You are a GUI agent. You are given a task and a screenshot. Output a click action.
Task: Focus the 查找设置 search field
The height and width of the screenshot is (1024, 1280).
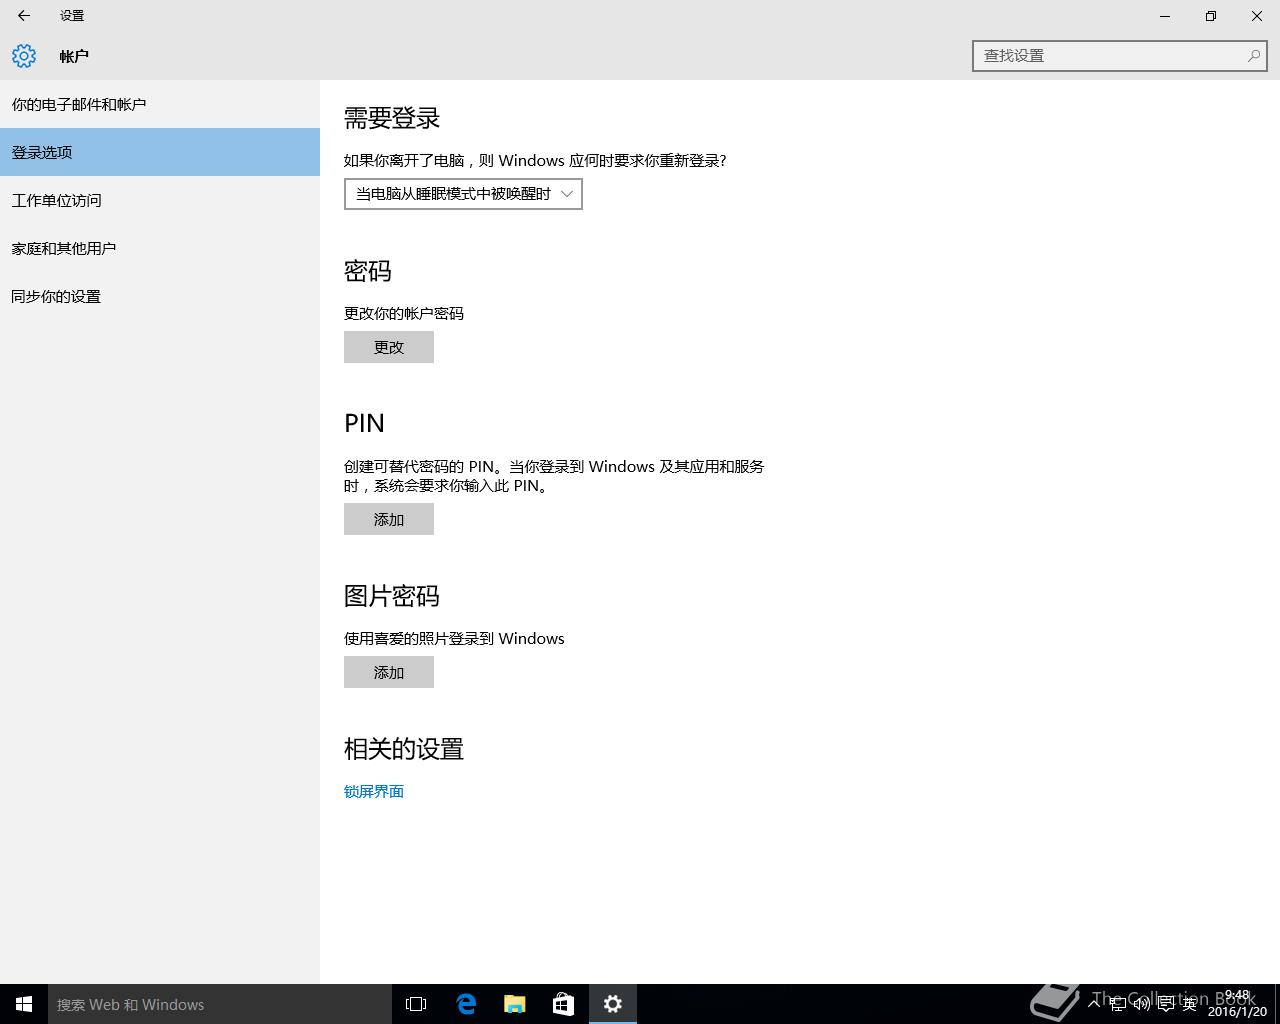coord(1120,56)
